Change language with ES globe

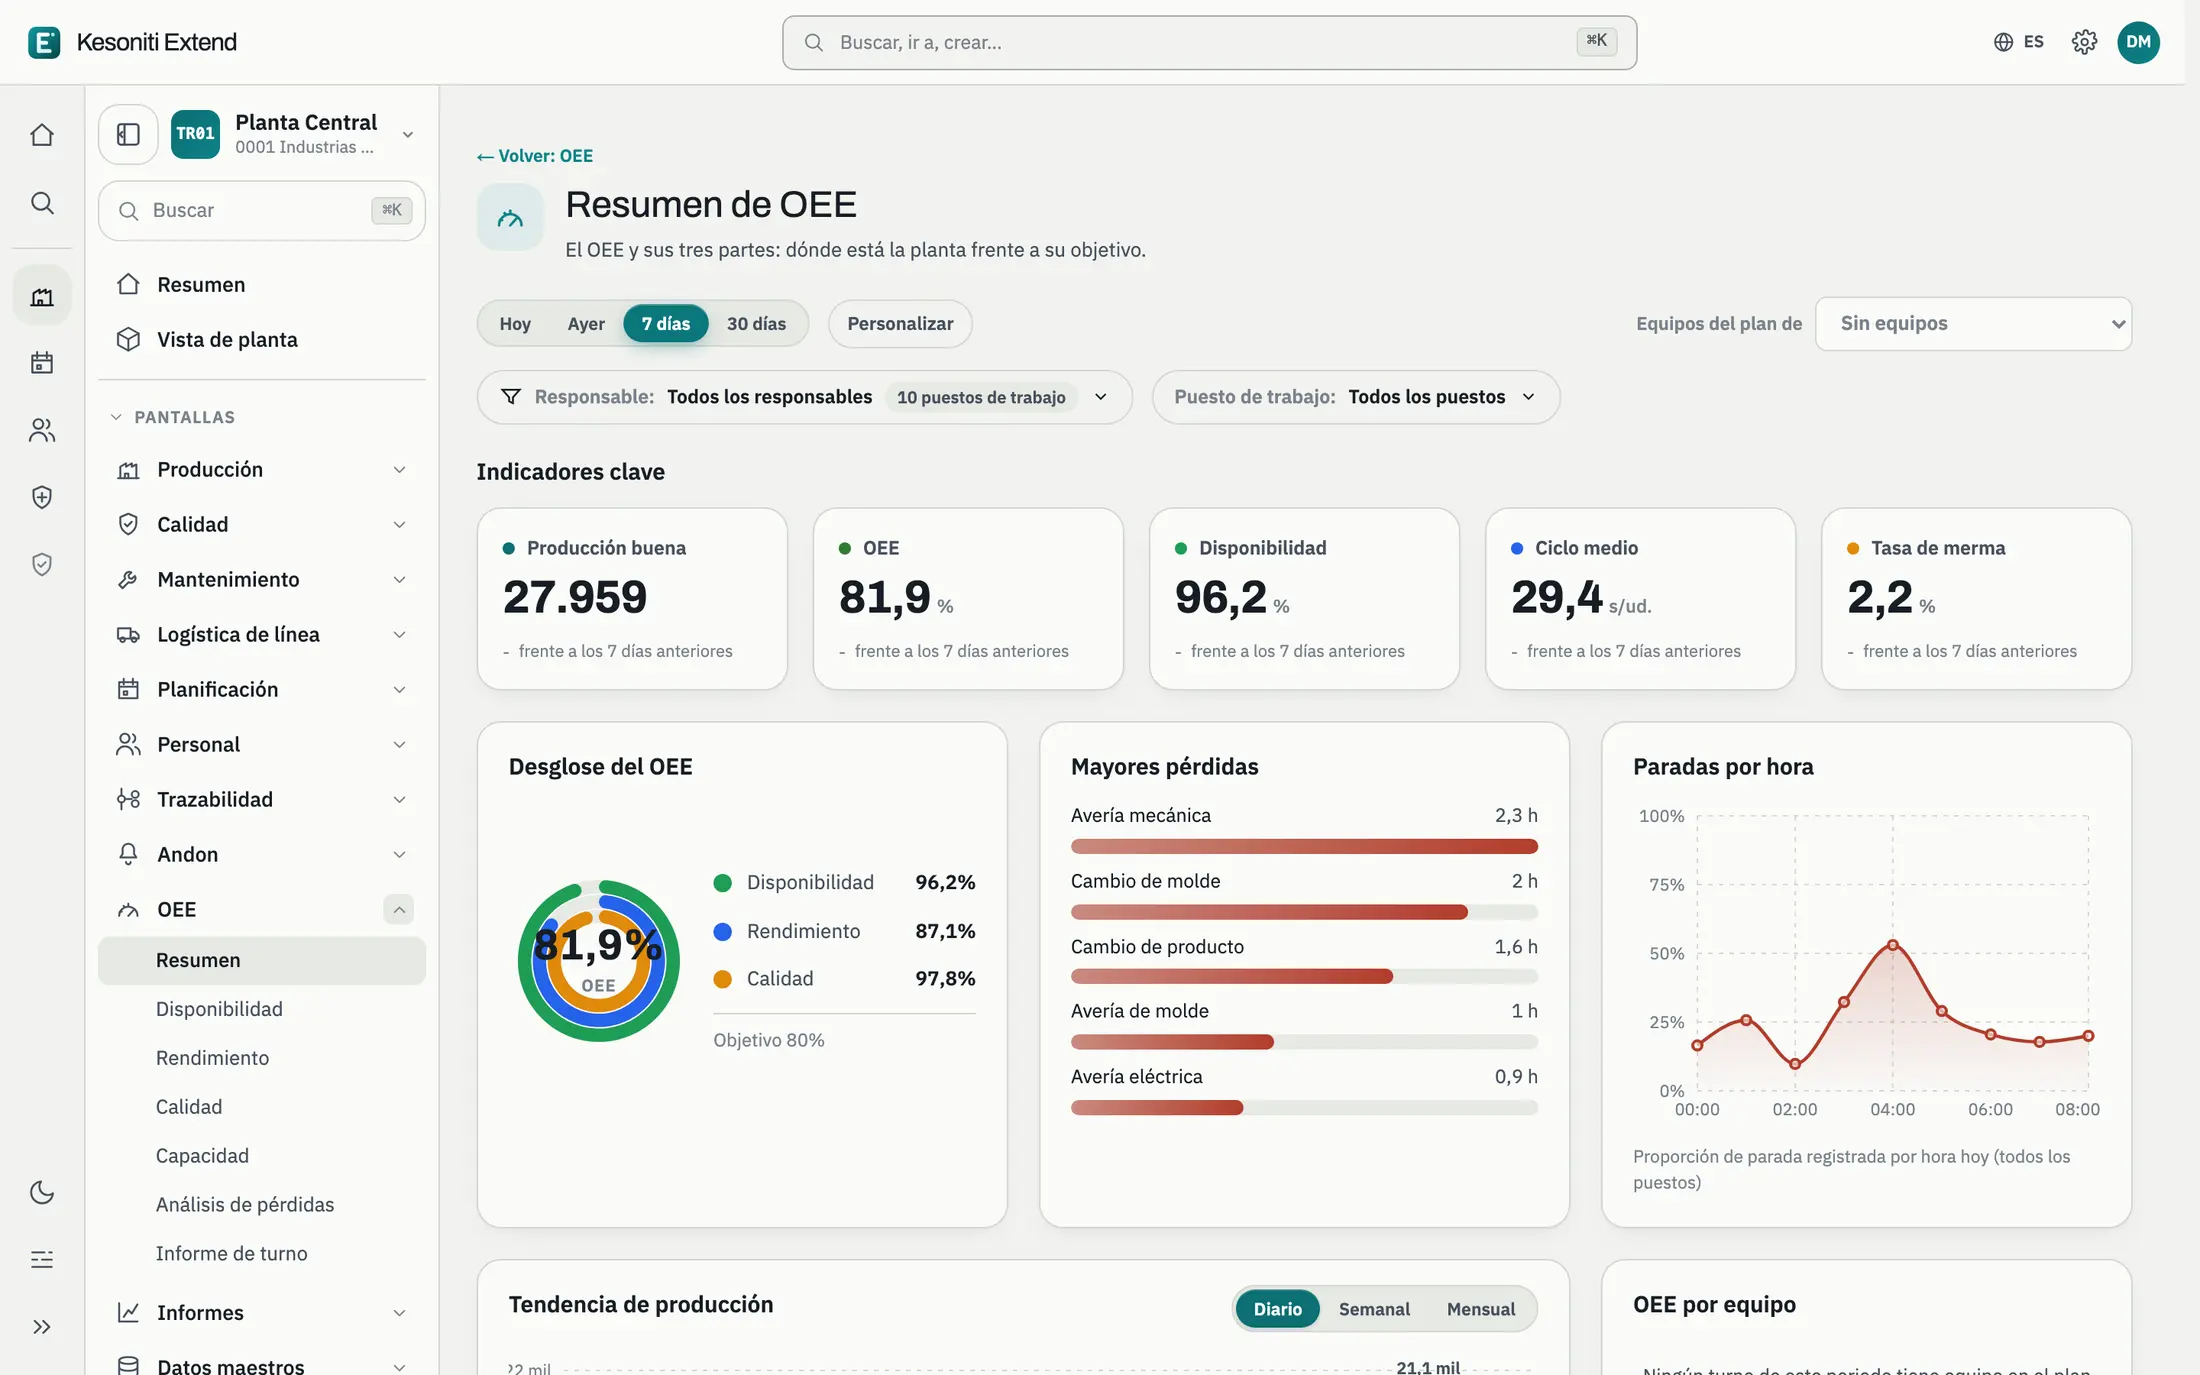2019,42
